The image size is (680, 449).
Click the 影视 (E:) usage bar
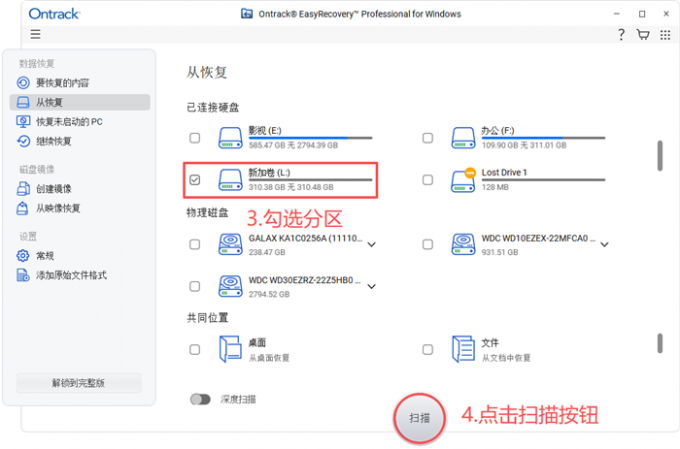point(311,138)
